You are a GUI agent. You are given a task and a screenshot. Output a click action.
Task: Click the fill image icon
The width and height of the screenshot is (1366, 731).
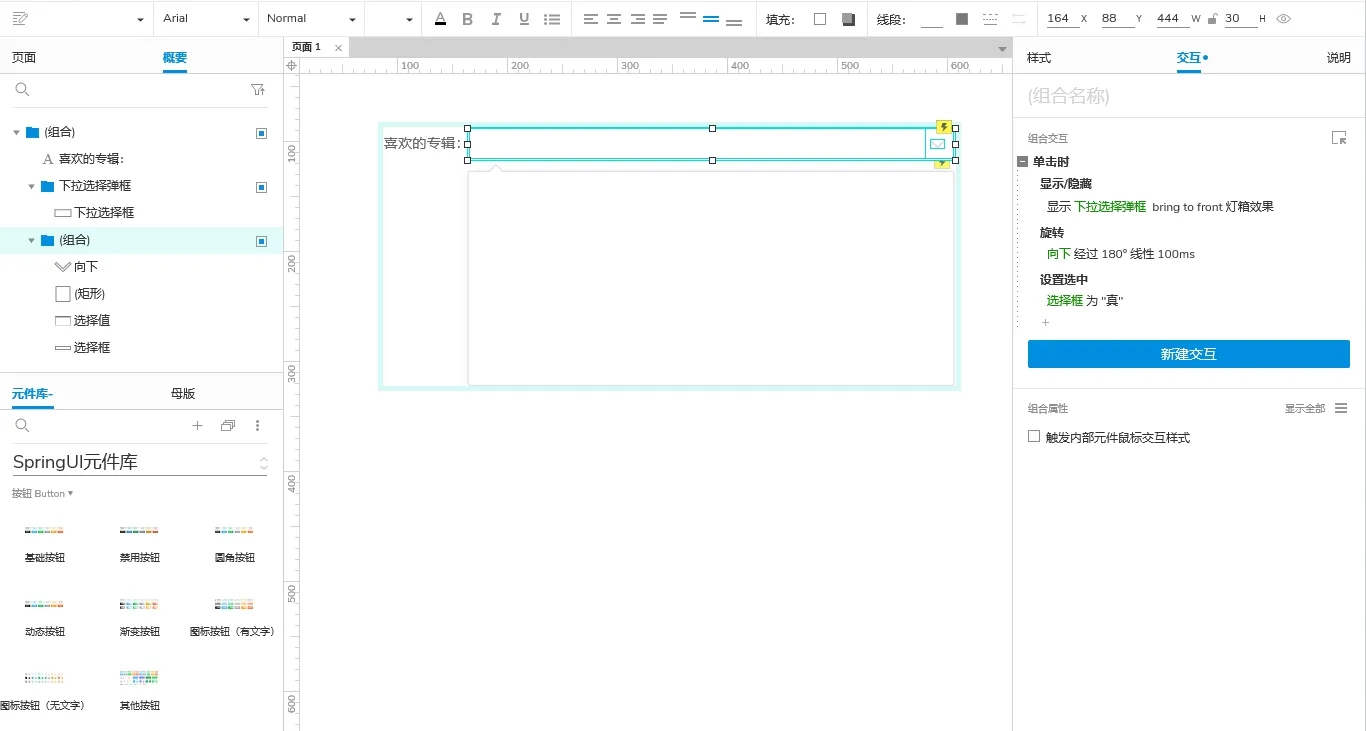pos(848,19)
